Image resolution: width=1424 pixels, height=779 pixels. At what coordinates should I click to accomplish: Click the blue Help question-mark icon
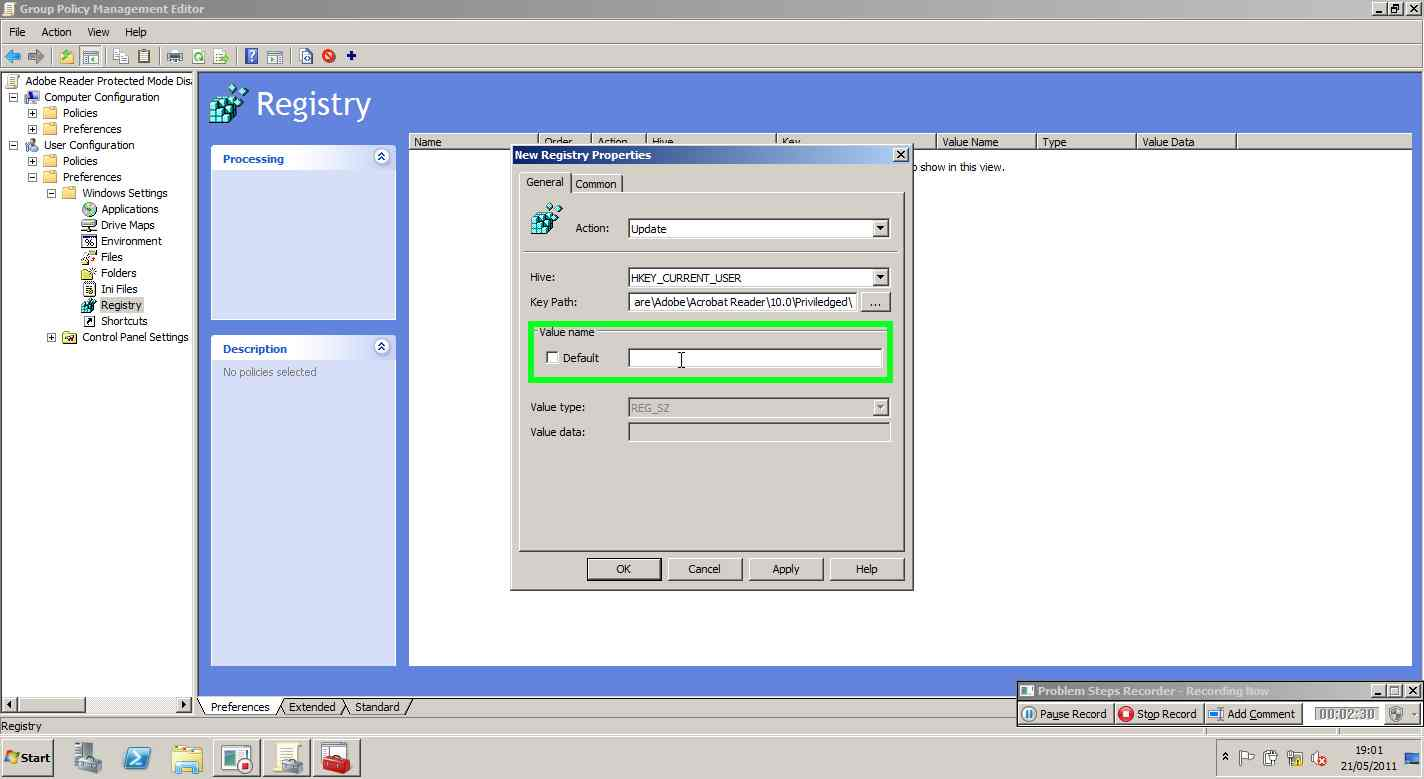click(x=252, y=56)
